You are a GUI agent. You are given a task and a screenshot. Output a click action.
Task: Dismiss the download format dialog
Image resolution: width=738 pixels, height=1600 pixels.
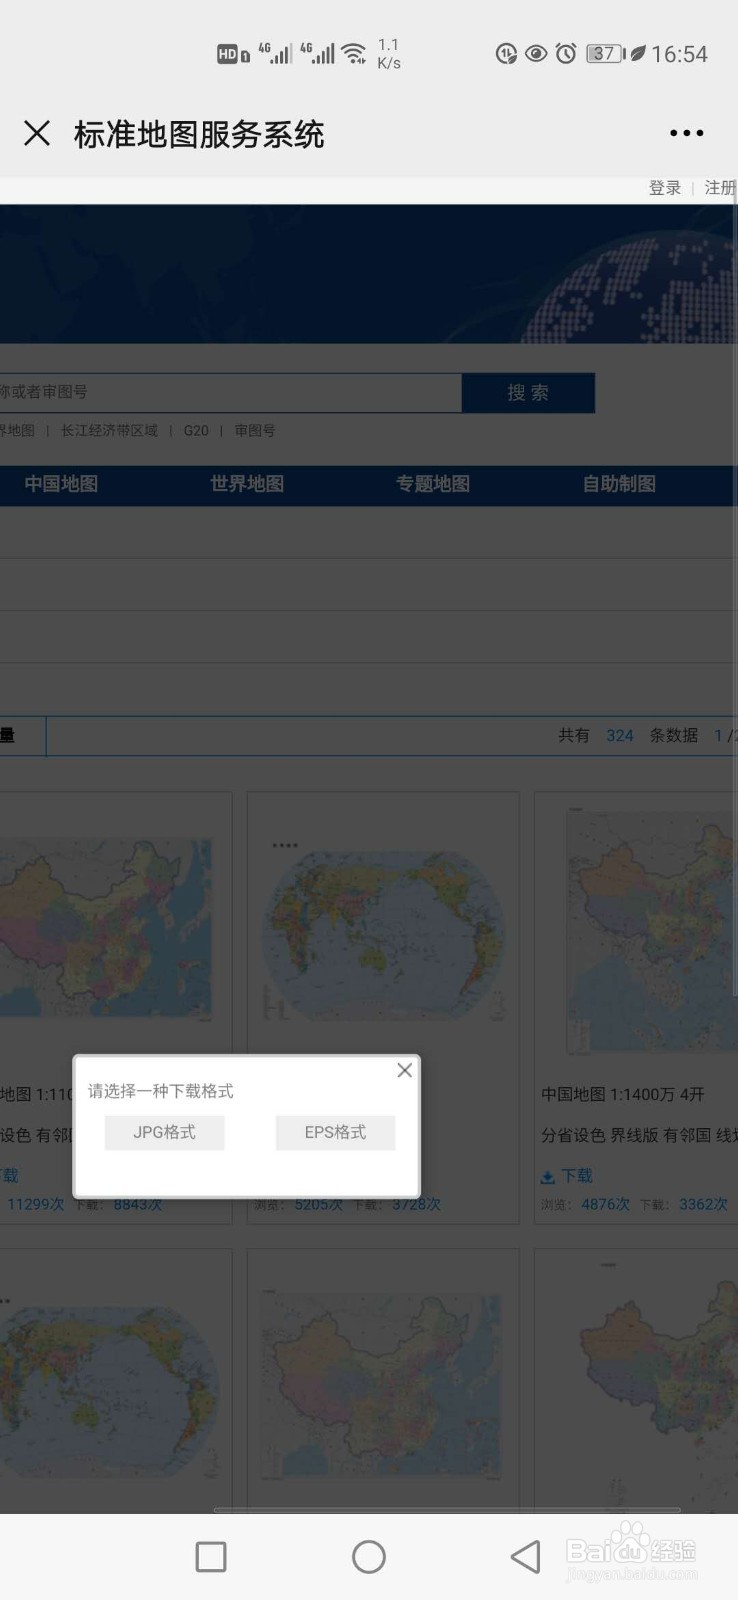point(404,1070)
